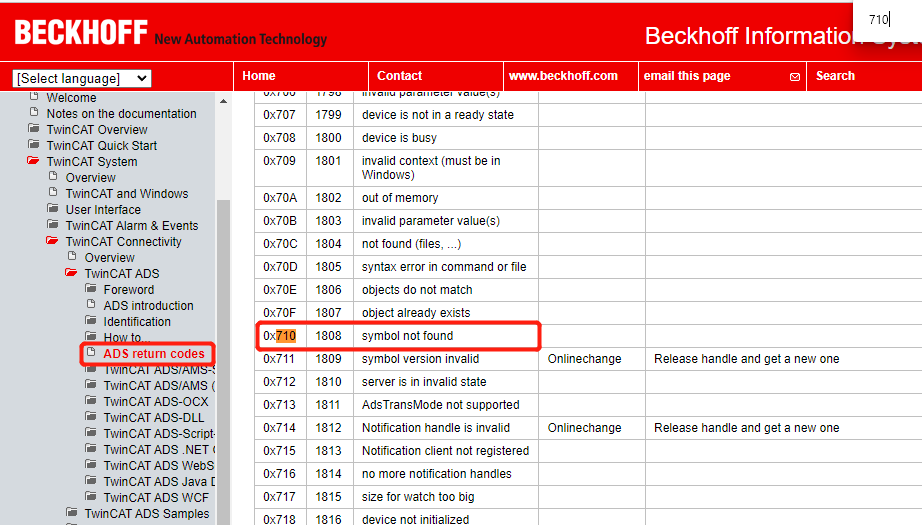
Task: Click highlighted 0x710 hex code cell
Action: click(279, 336)
